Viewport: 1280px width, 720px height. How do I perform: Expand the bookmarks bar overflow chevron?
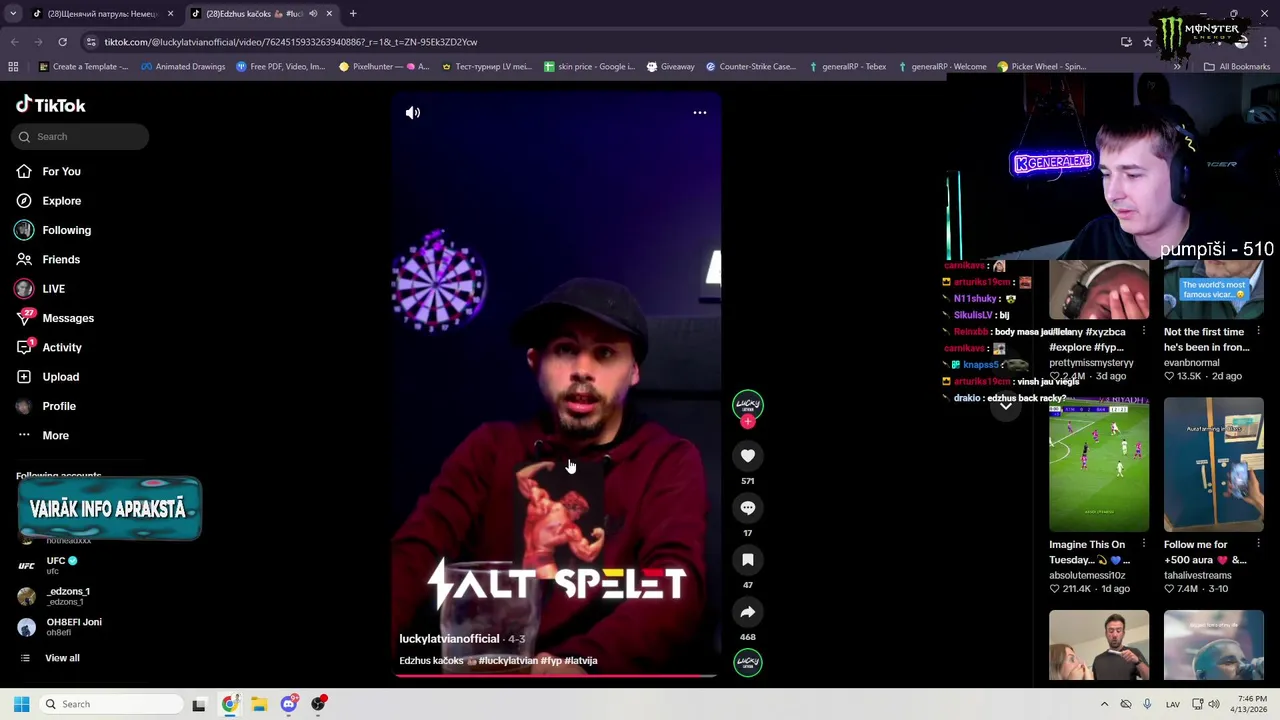1177,67
